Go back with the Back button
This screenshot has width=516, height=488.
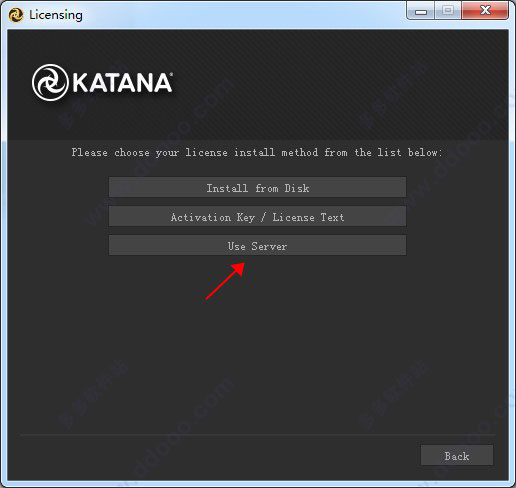click(x=457, y=455)
